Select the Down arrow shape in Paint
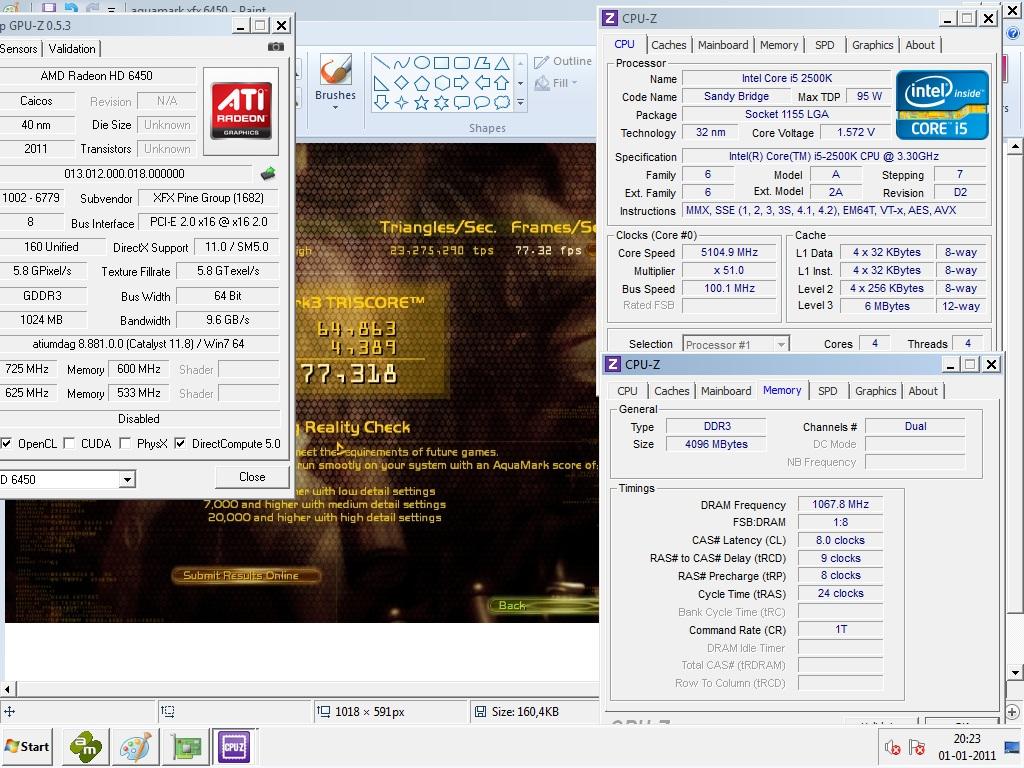The width and height of the screenshot is (1024, 768). point(382,103)
